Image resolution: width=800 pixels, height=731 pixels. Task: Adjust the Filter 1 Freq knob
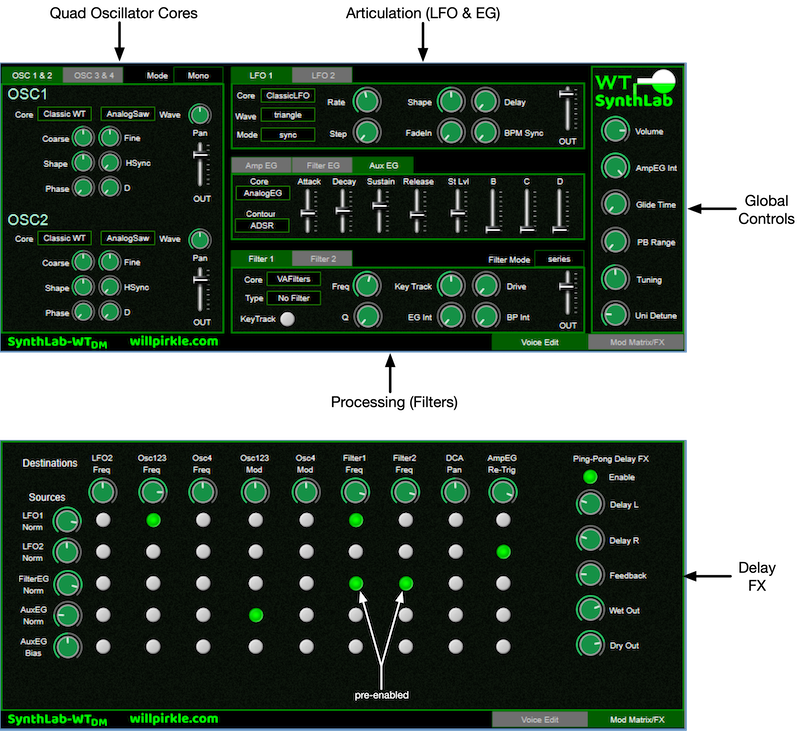[x=367, y=285]
